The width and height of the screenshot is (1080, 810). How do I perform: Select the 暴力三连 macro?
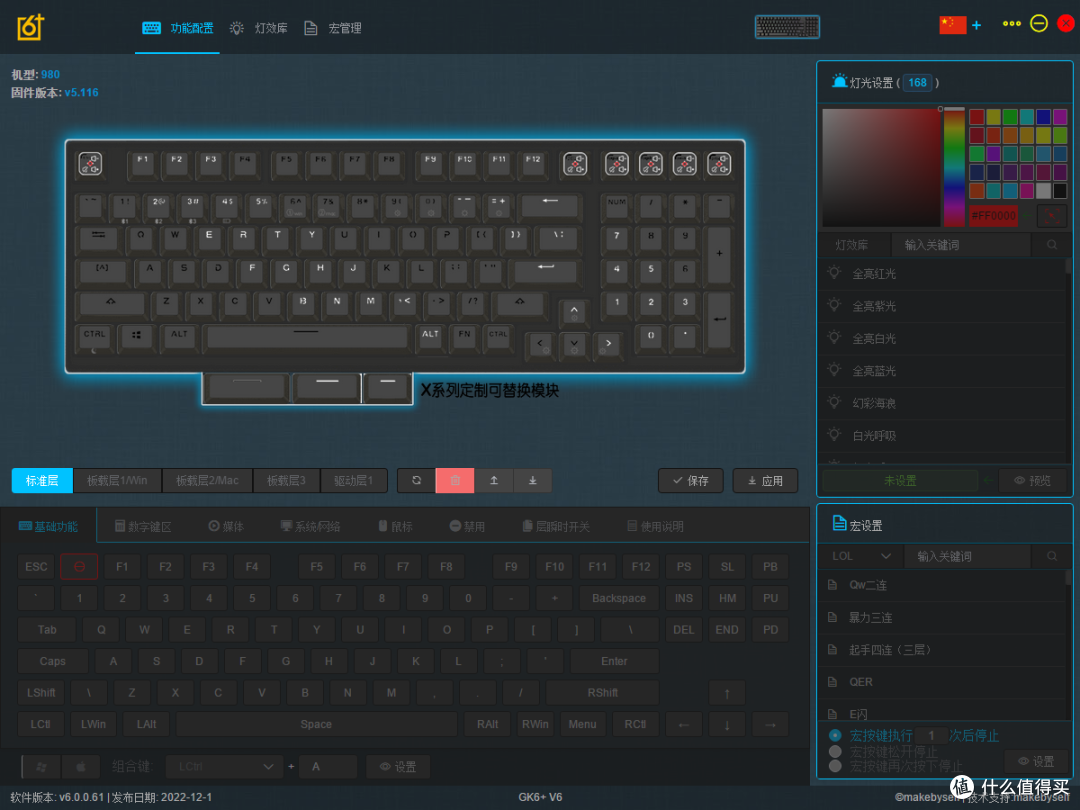942,617
